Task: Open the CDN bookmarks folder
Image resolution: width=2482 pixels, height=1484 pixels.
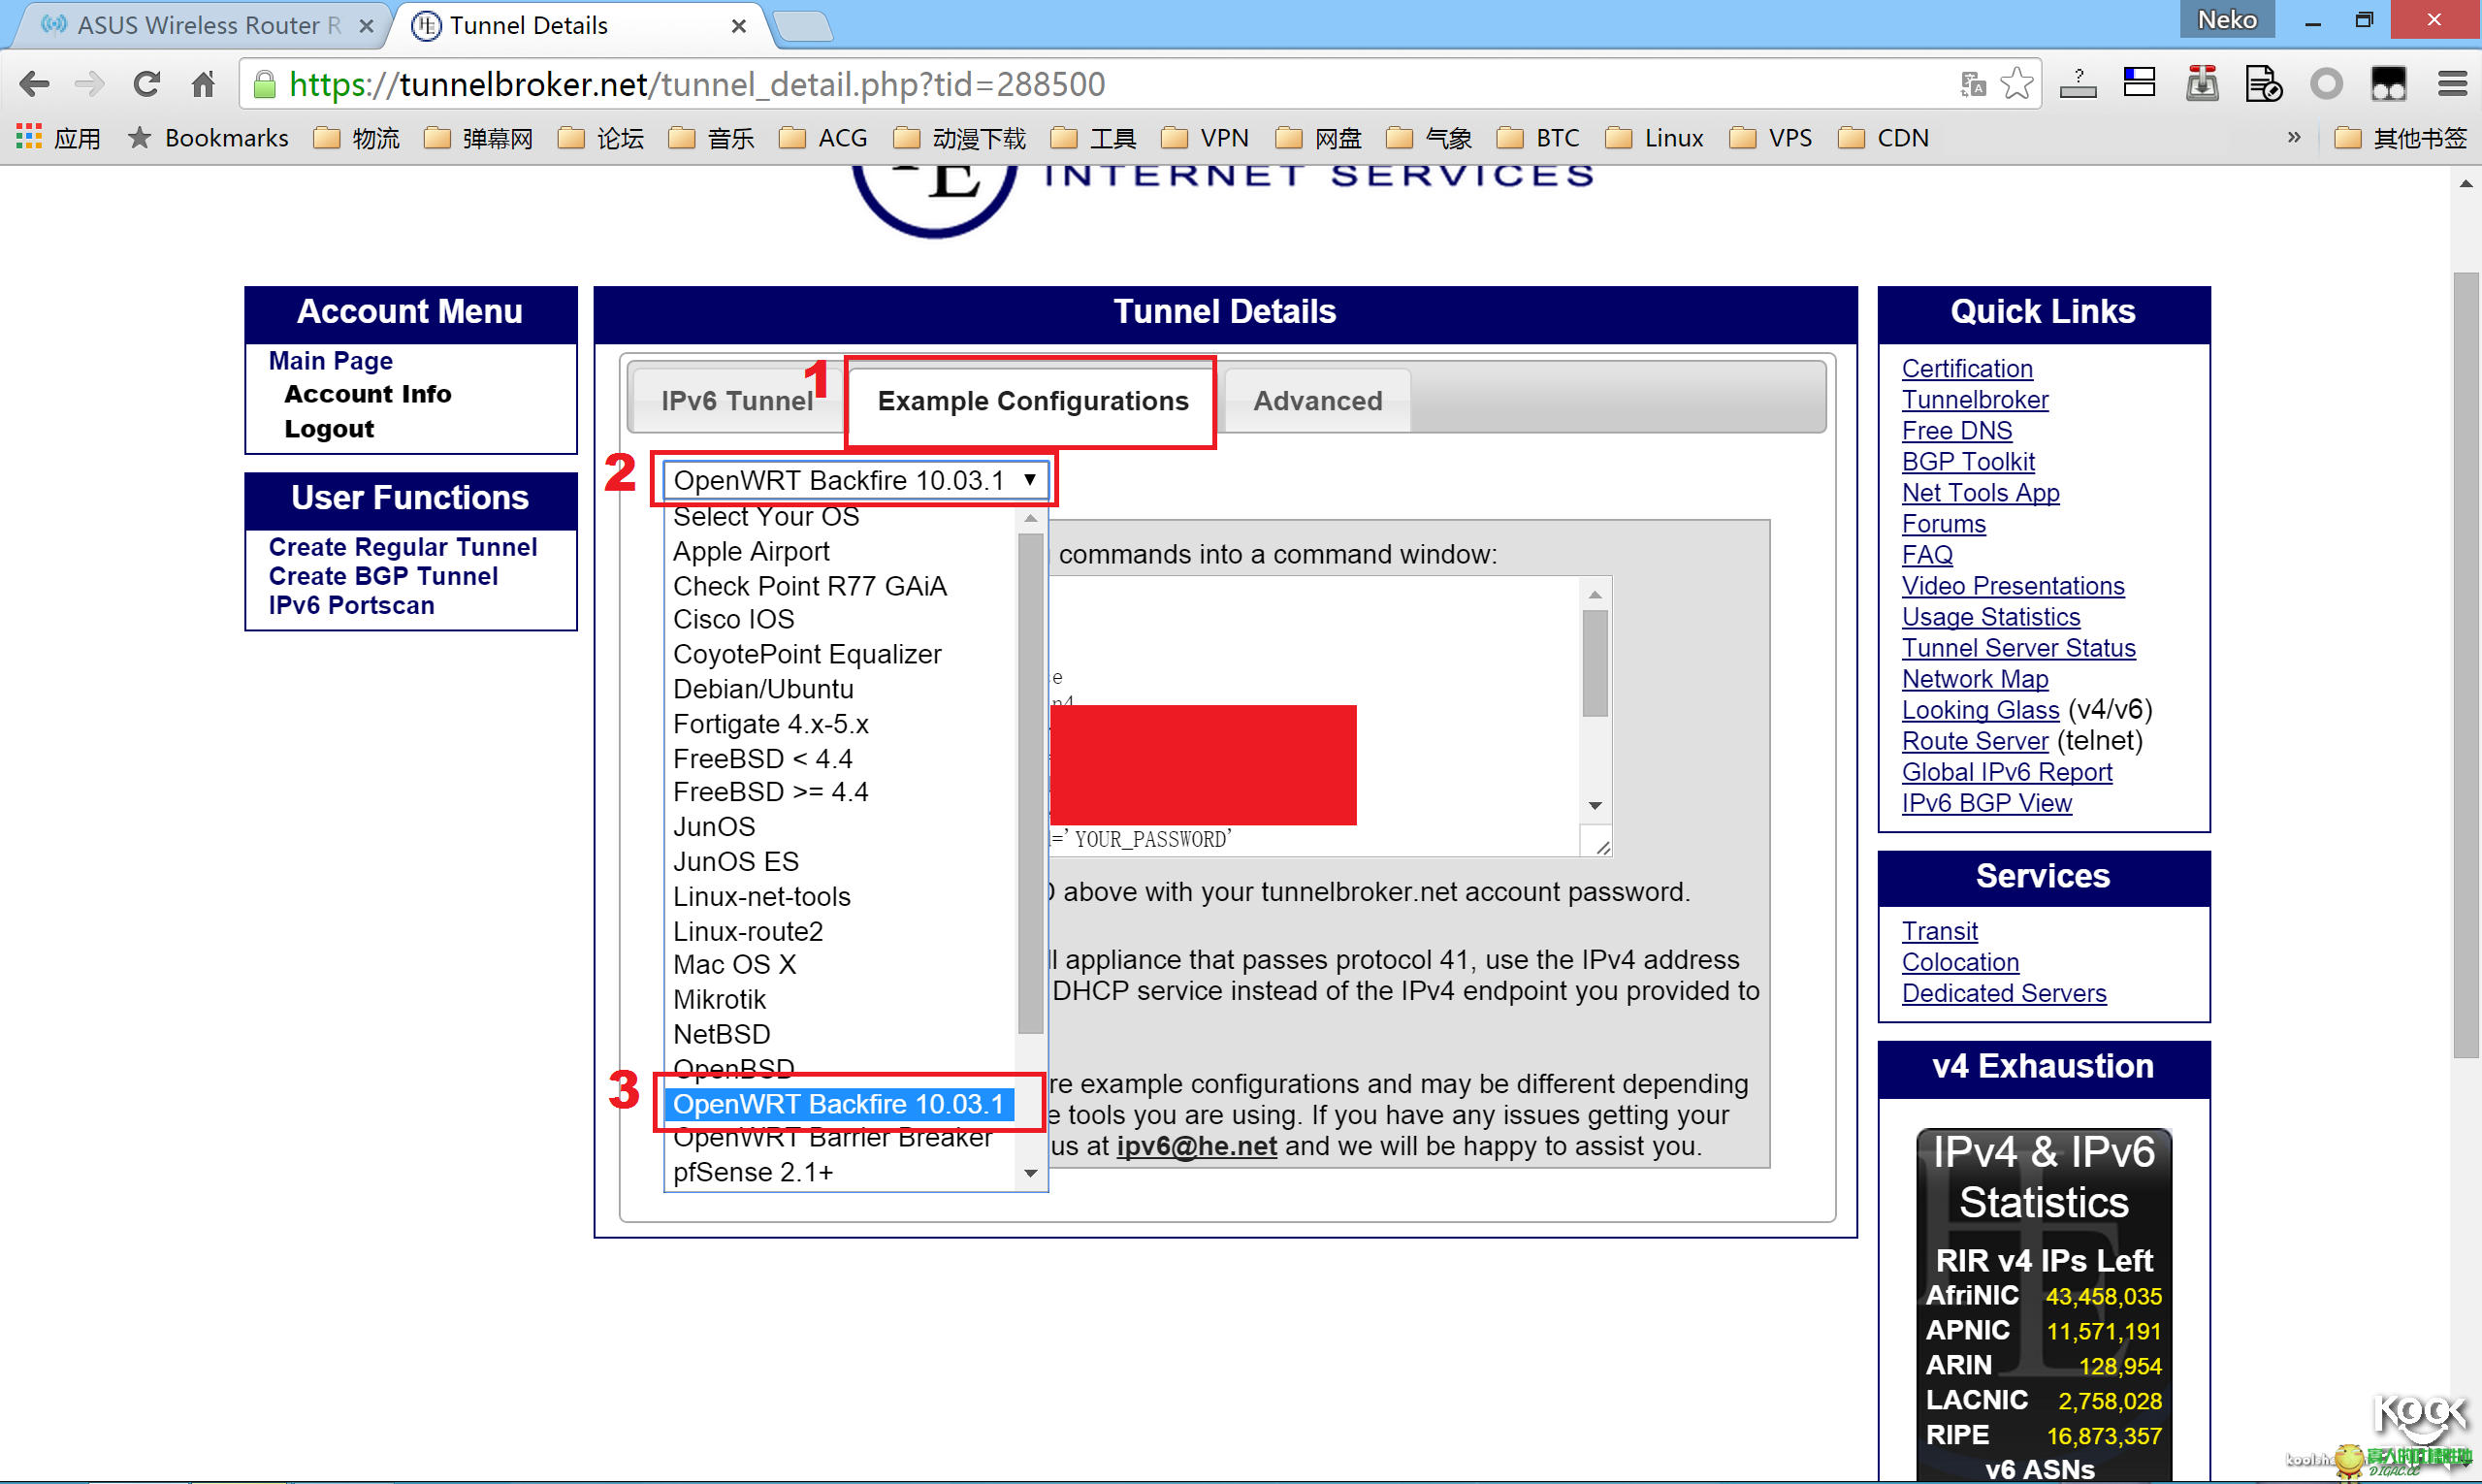Action: click(1884, 138)
